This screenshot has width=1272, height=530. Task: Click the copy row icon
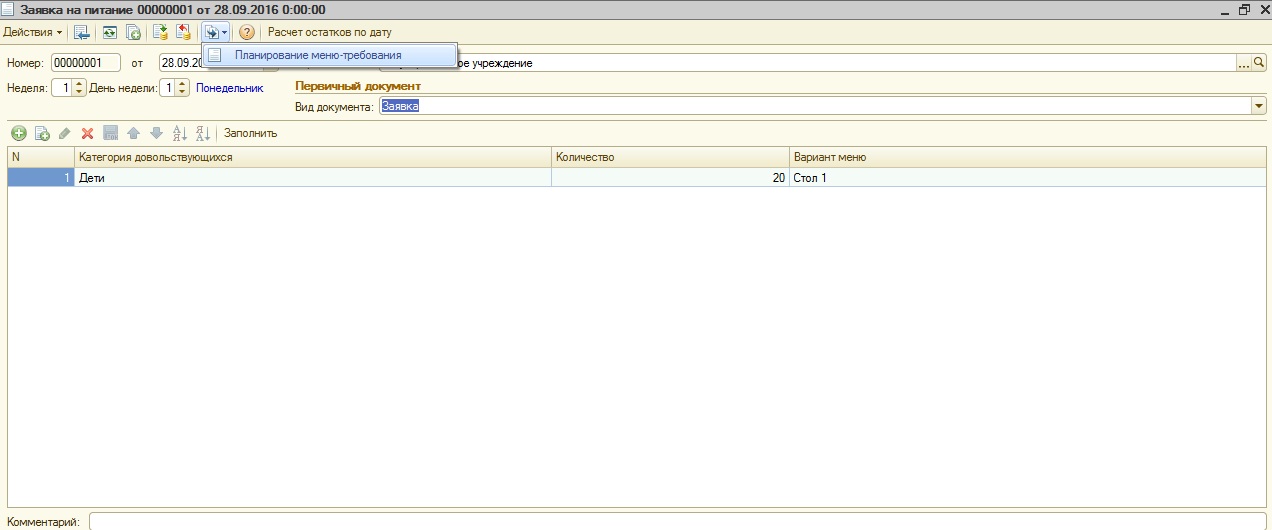pyautogui.click(x=42, y=133)
